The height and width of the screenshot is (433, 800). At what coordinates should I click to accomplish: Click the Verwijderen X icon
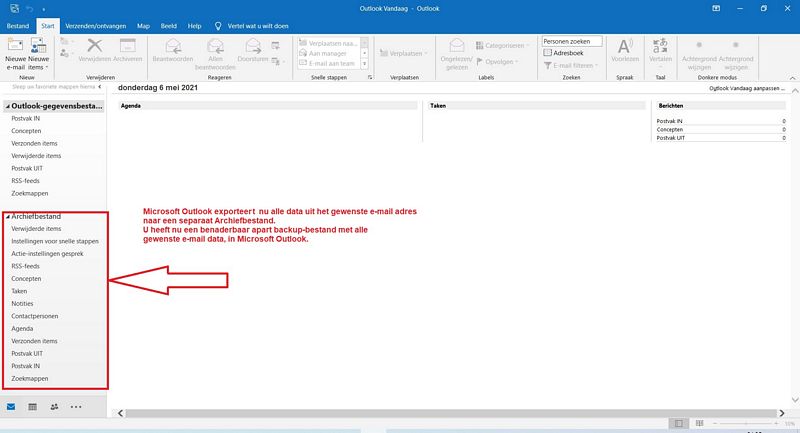click(x=94, y=45)
